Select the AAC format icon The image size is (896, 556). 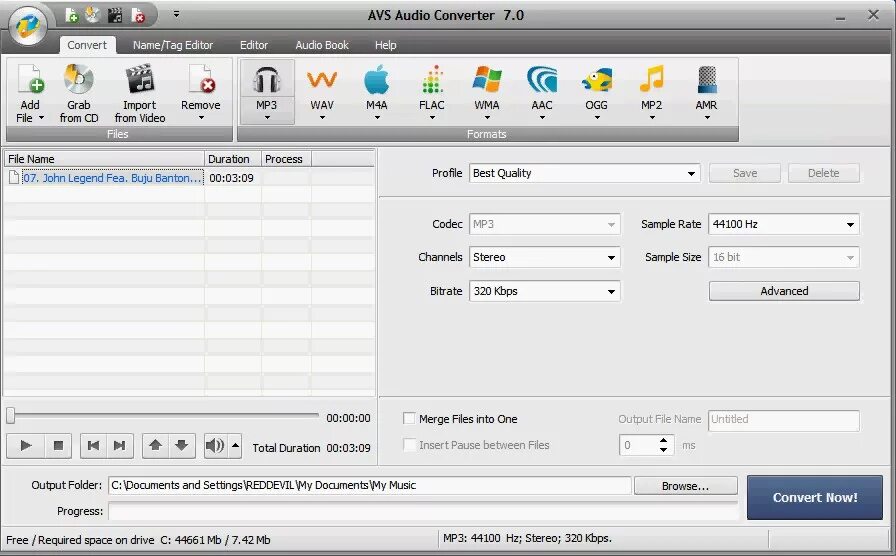click(542, 80)
